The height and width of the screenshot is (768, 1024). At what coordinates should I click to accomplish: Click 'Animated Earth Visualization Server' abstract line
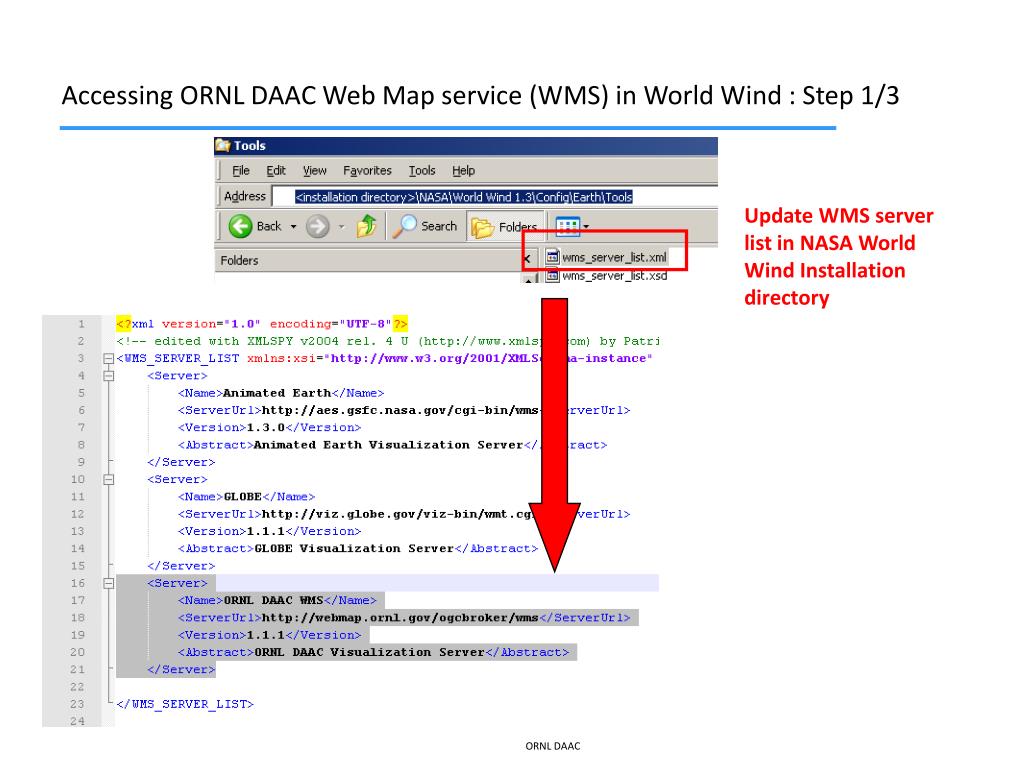pyautogui.click(x=392, y=445)
